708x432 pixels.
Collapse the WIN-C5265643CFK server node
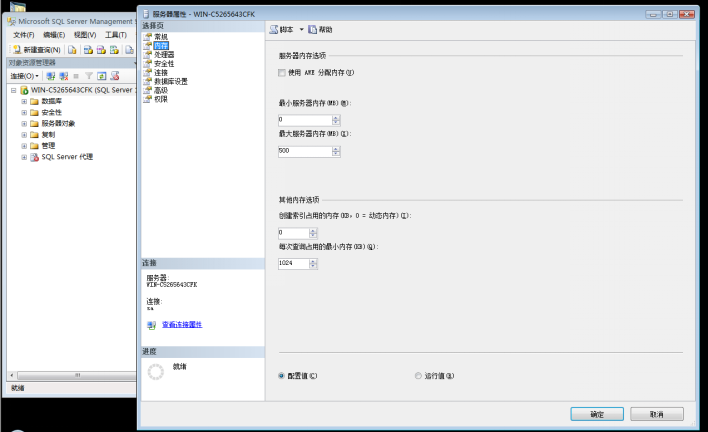[14, 90]
